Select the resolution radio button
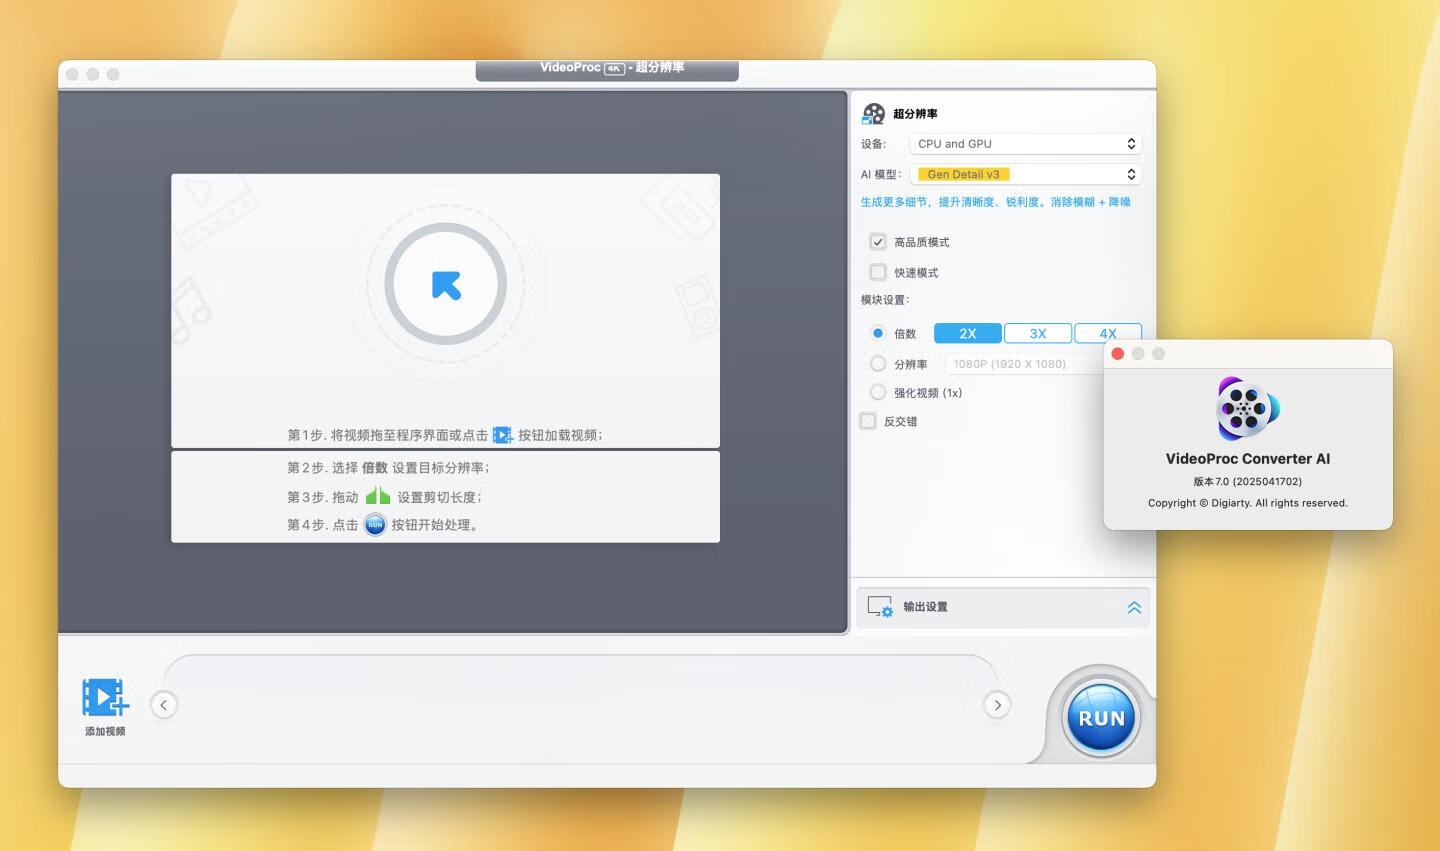1440x851 pixels. pos(878,363)
